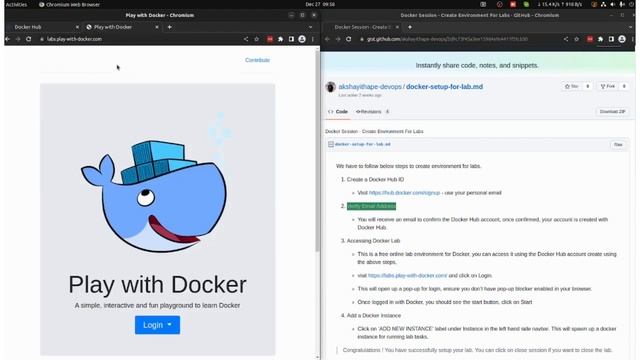Go back in the Play with Docker window

click(7, 39)
